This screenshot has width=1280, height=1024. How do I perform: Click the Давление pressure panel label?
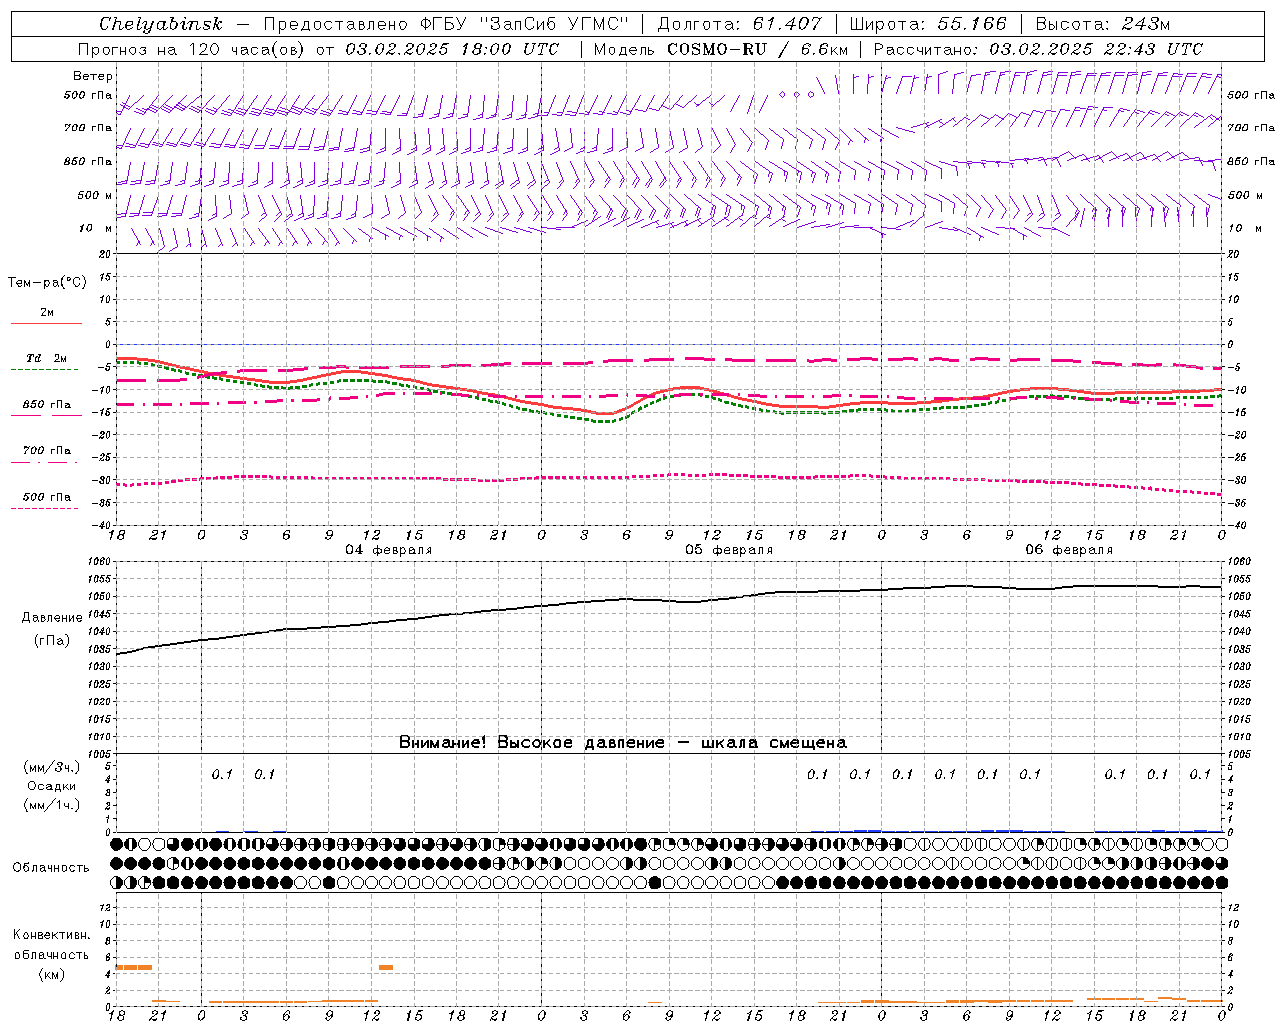point(52,618)
